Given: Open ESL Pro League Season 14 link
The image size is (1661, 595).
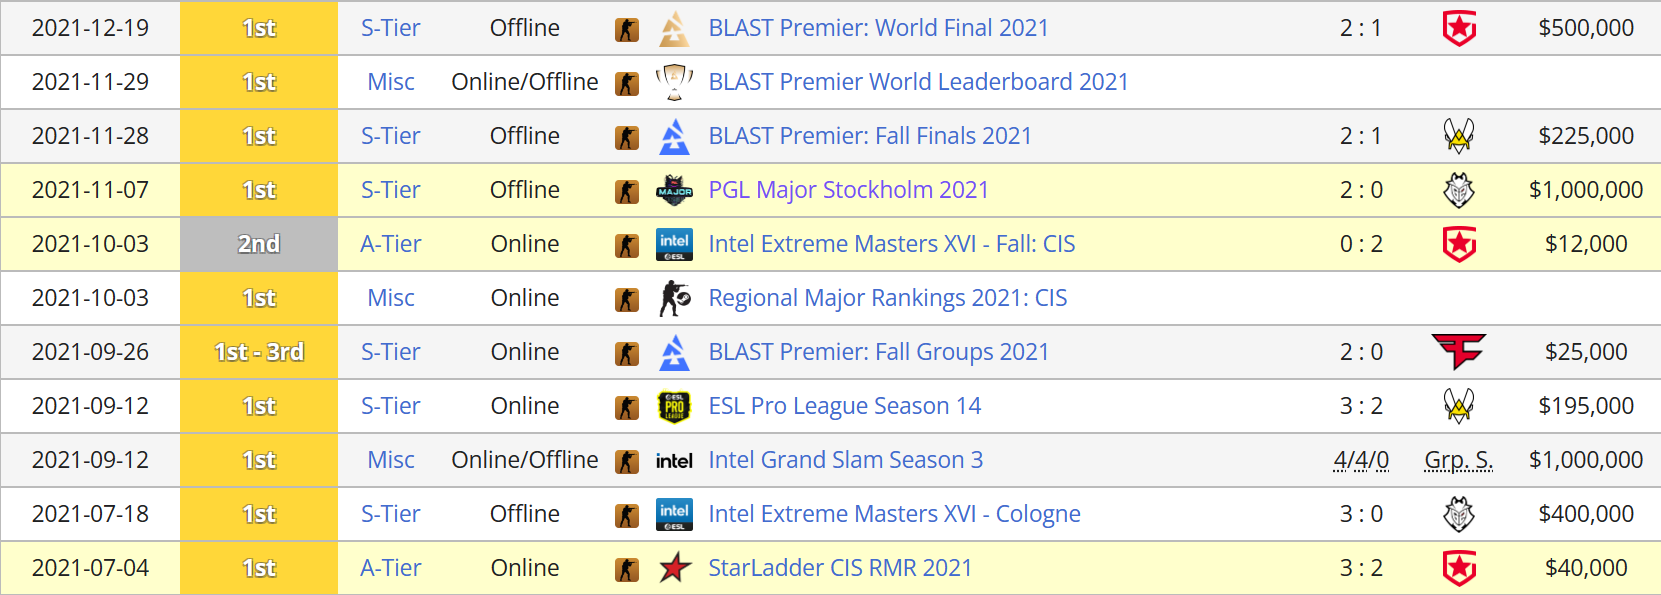Looking at the screenshot, I should pos(844,406).
